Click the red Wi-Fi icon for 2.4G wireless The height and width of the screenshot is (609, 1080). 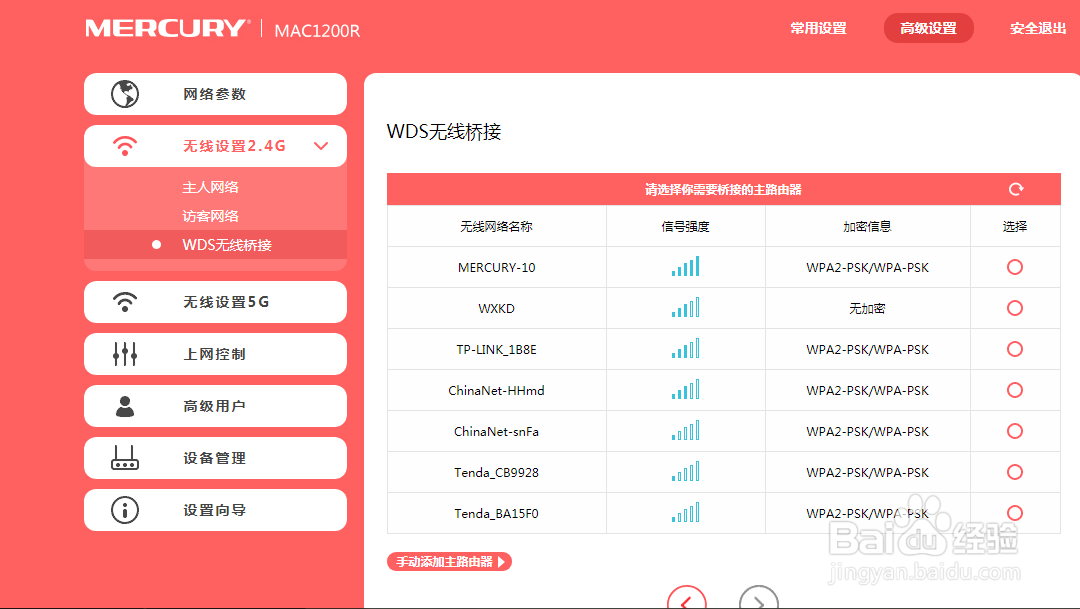point(125,146)
